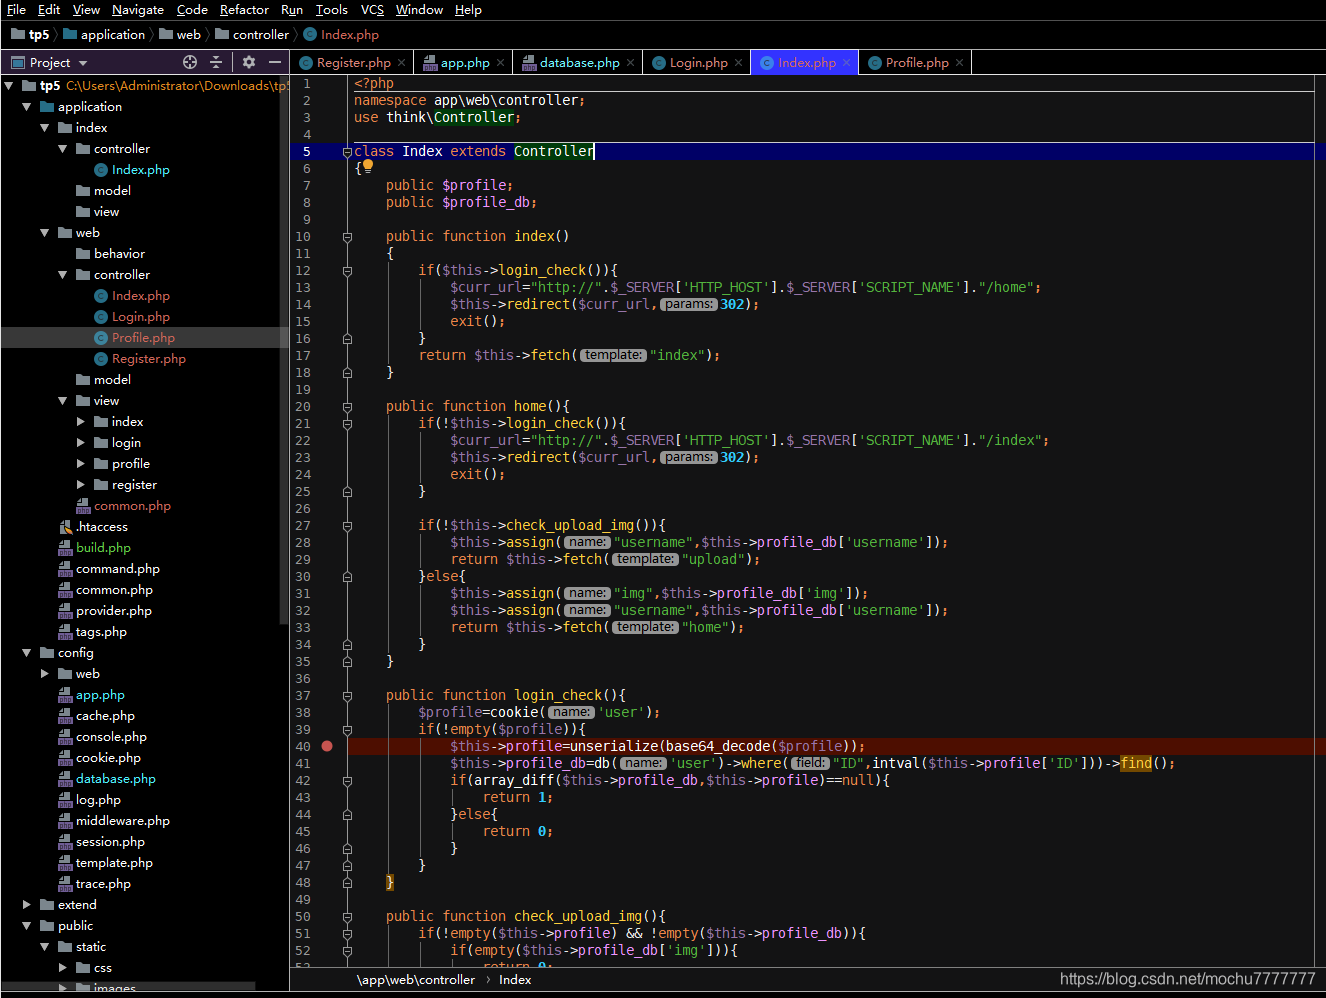Select middleware.php in config folder
This screenshot has width=1326, height=998.
tap(123, 821)
